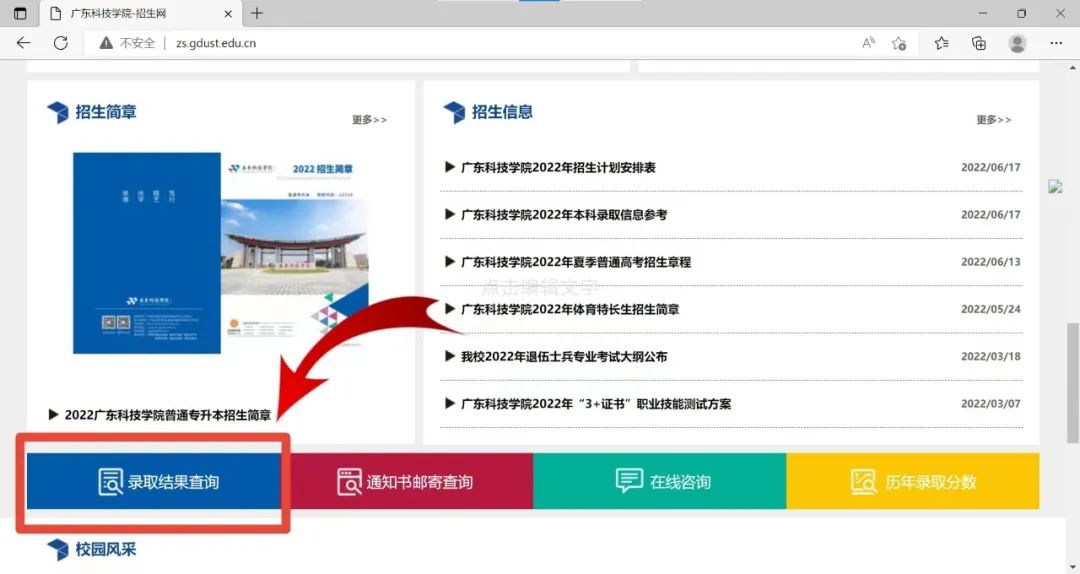
Task: Click date 2022/05/24
Action: 990,309
